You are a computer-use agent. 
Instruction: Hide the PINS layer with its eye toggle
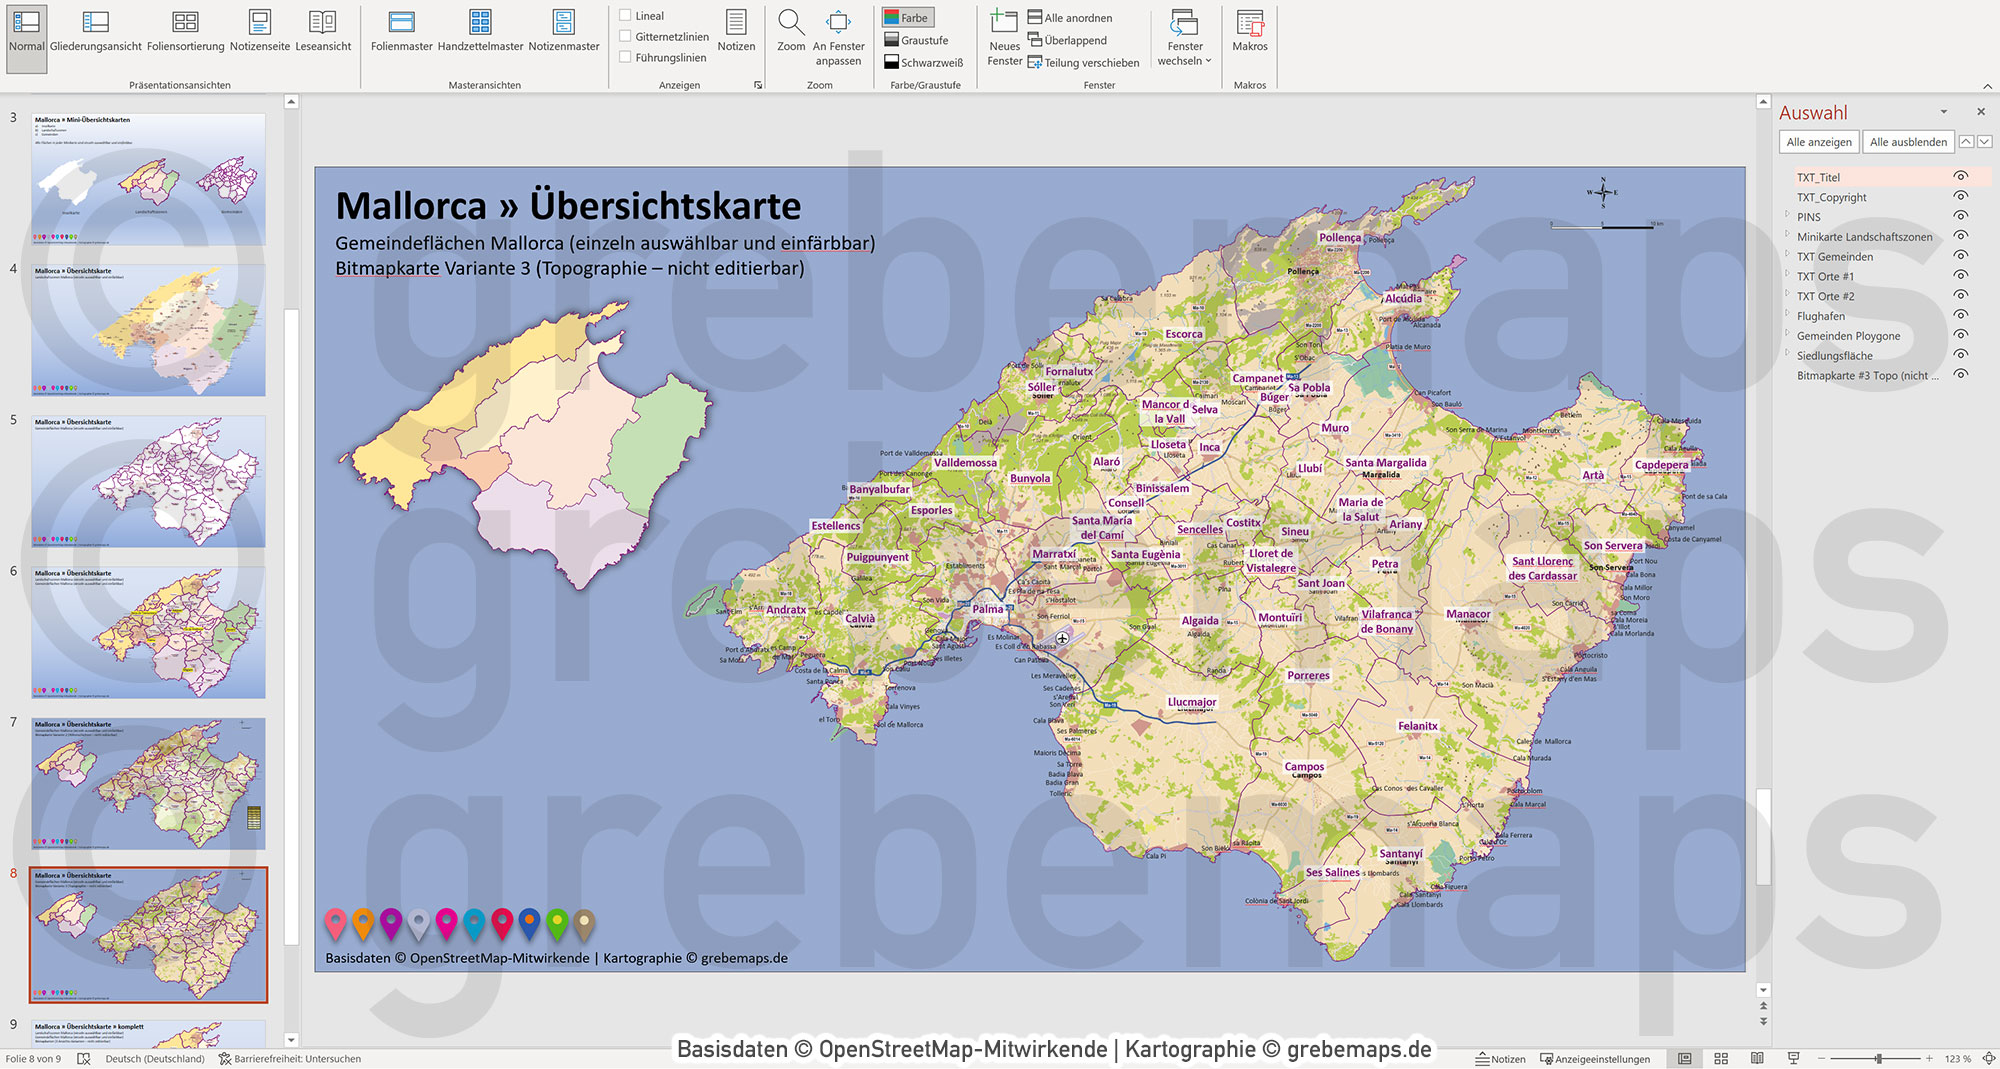coord(1961,217)
